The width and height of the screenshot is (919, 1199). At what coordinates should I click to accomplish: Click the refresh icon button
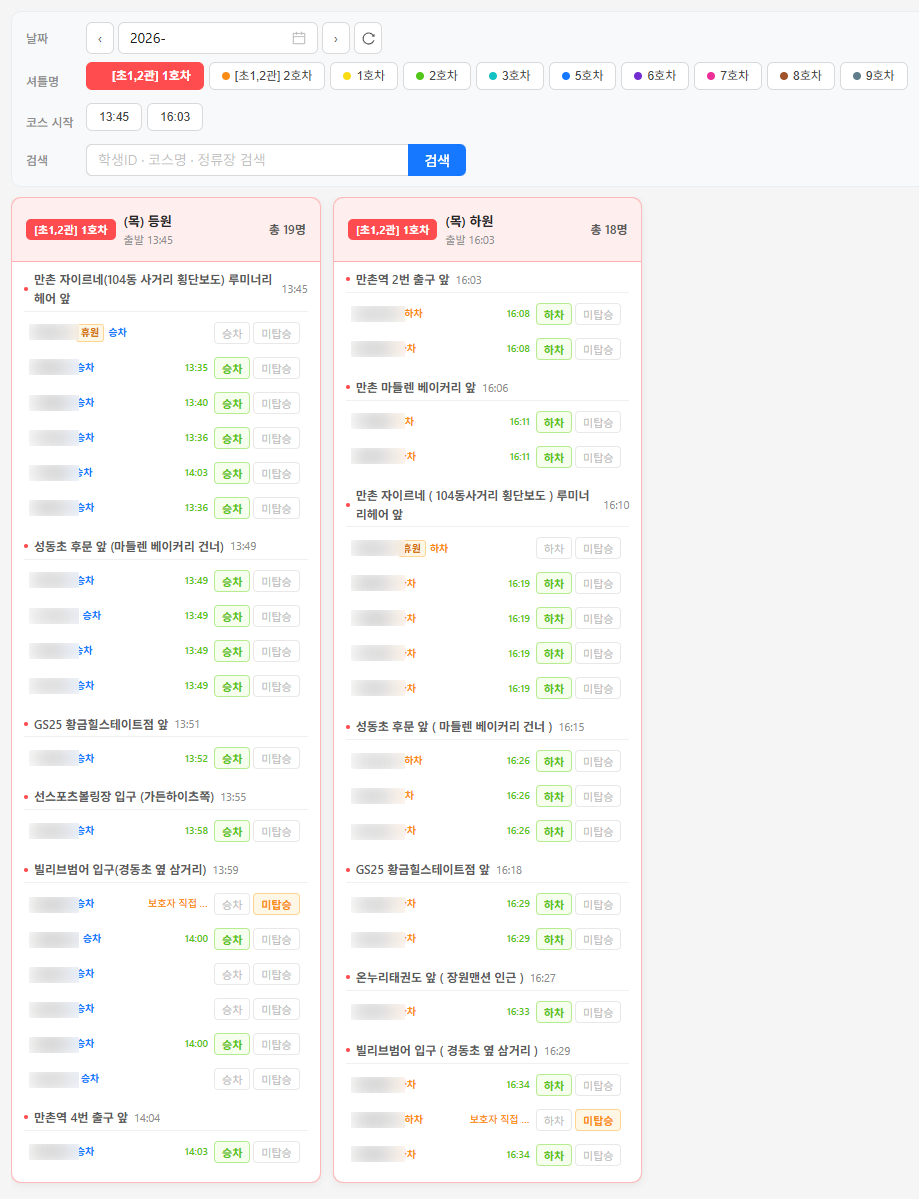368,38
